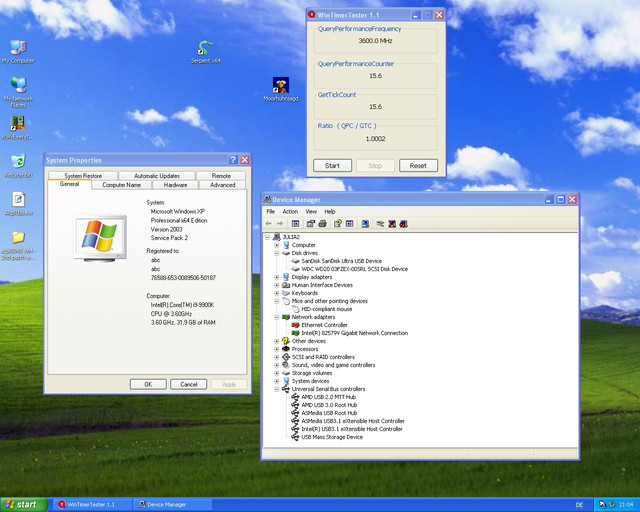
Task: Click the help question-mark button of System Properties
Action: [x=233, y=160]
